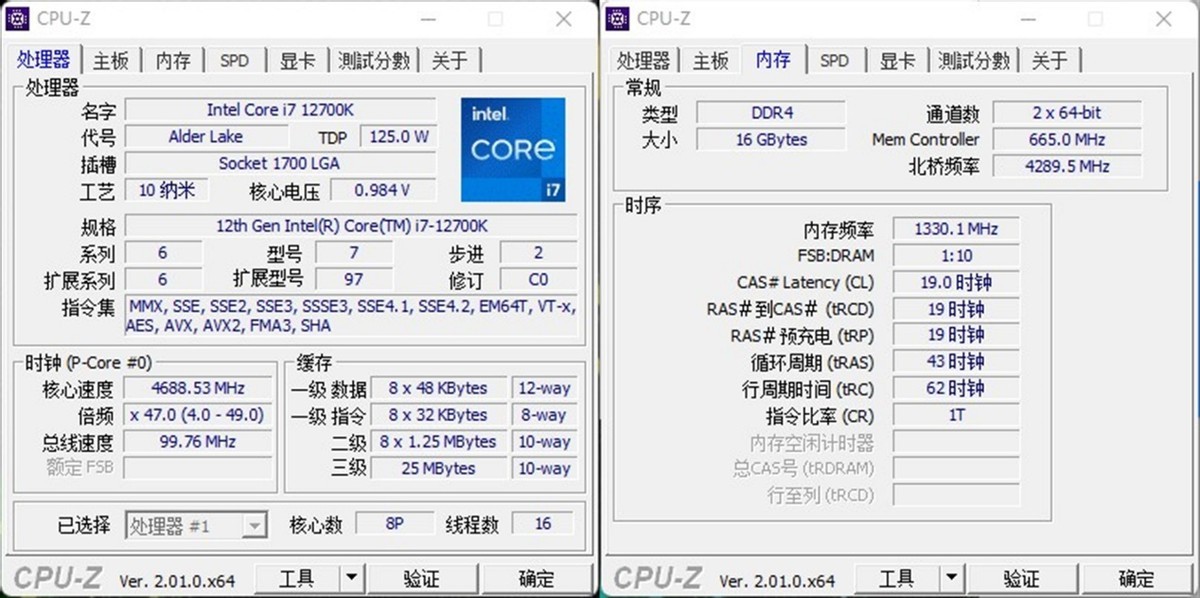This screenshot has width=1200, height=598.
Task: Click the 验证 button in the right window
Action: (x=1022, y=577)
